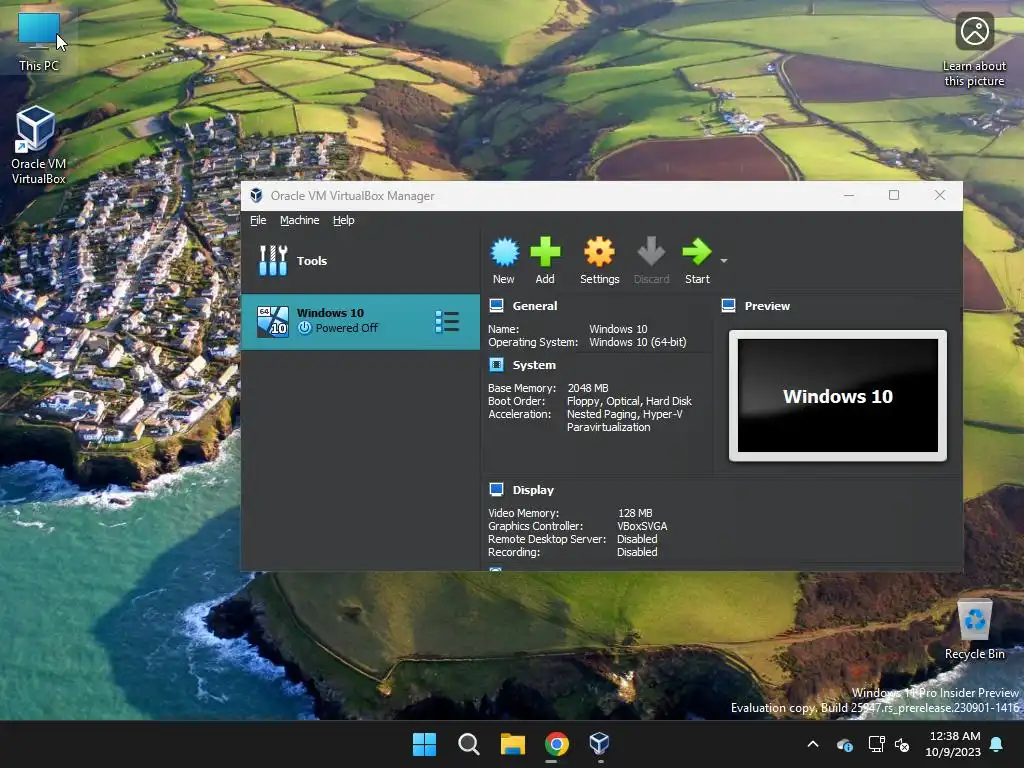Screen dimensions: 1024x768
Task: Click the VirtualBox icon in the title bar
Action: coord(257,195)
